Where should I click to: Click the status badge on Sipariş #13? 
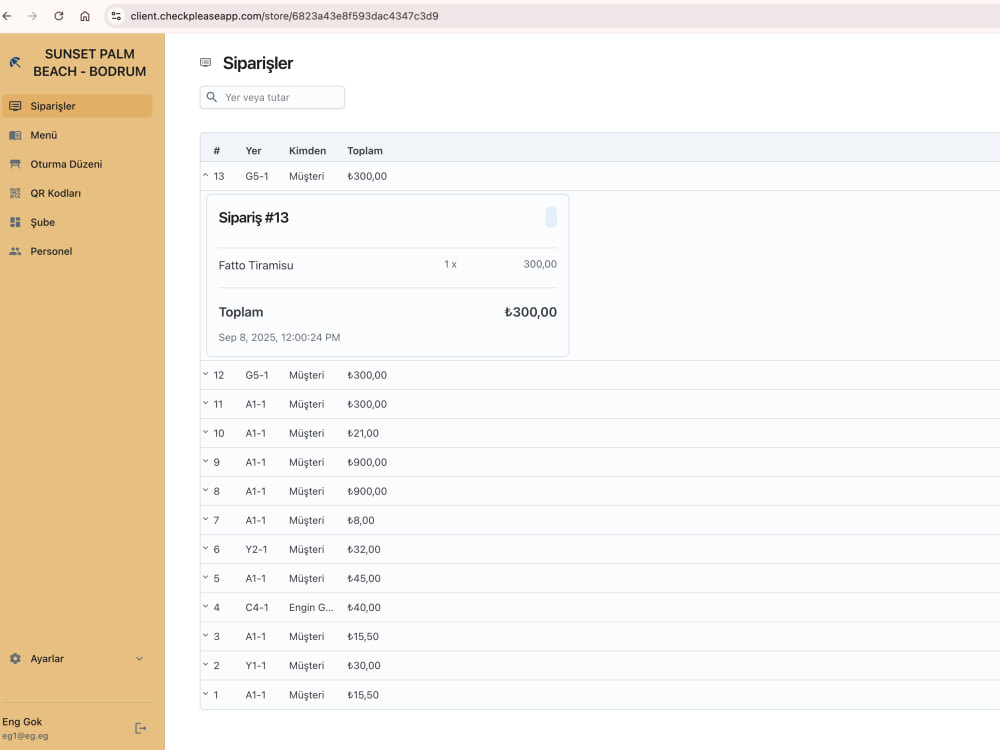click(x=551, y=217)
